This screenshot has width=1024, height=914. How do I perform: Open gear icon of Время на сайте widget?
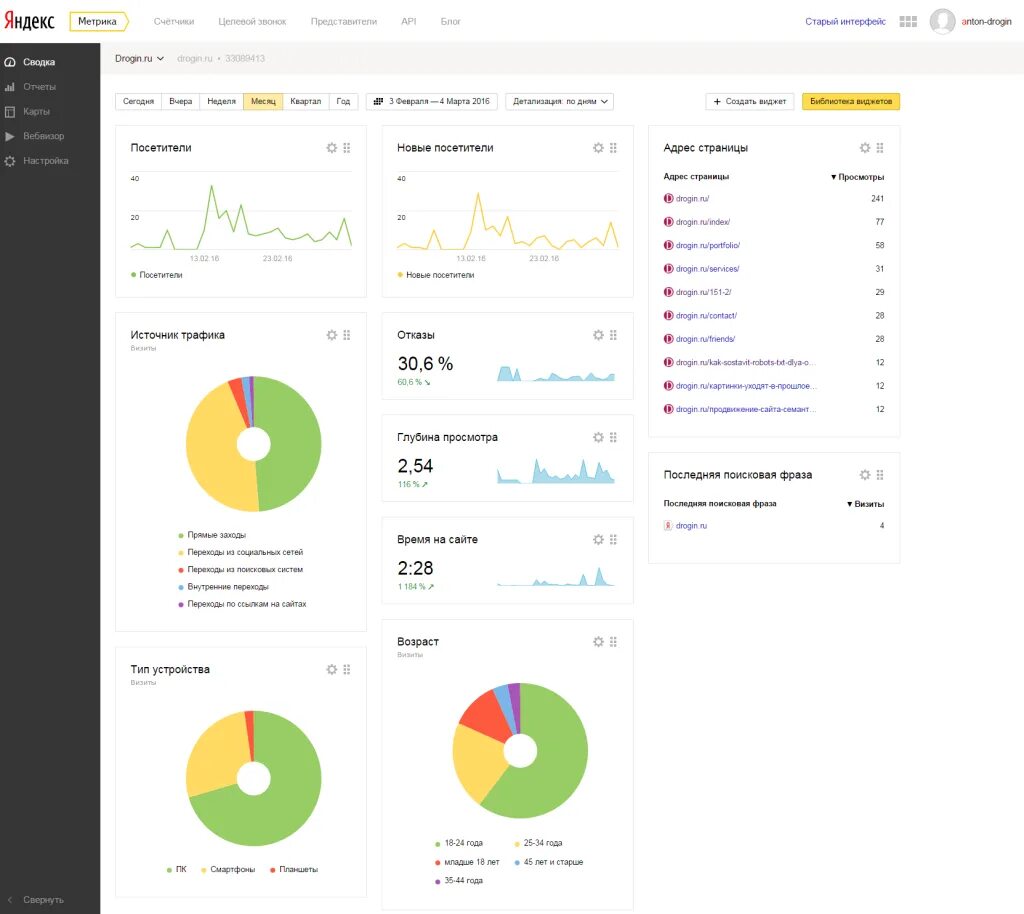click(598, 539)
